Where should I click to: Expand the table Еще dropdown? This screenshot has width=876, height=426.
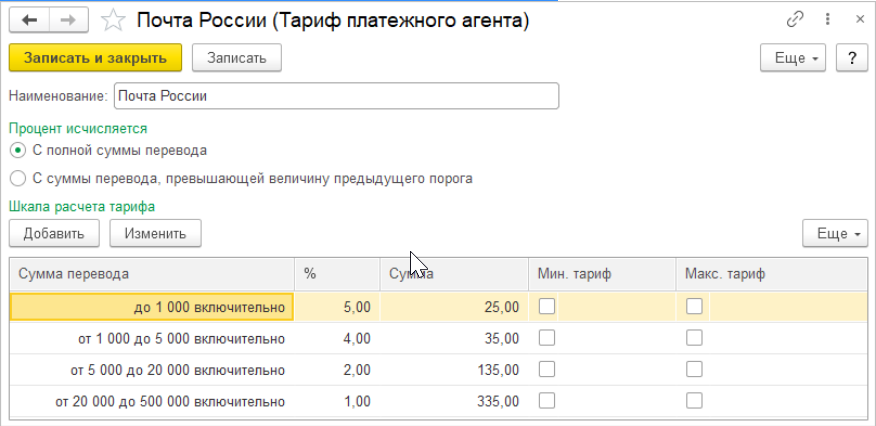point(835,233)
